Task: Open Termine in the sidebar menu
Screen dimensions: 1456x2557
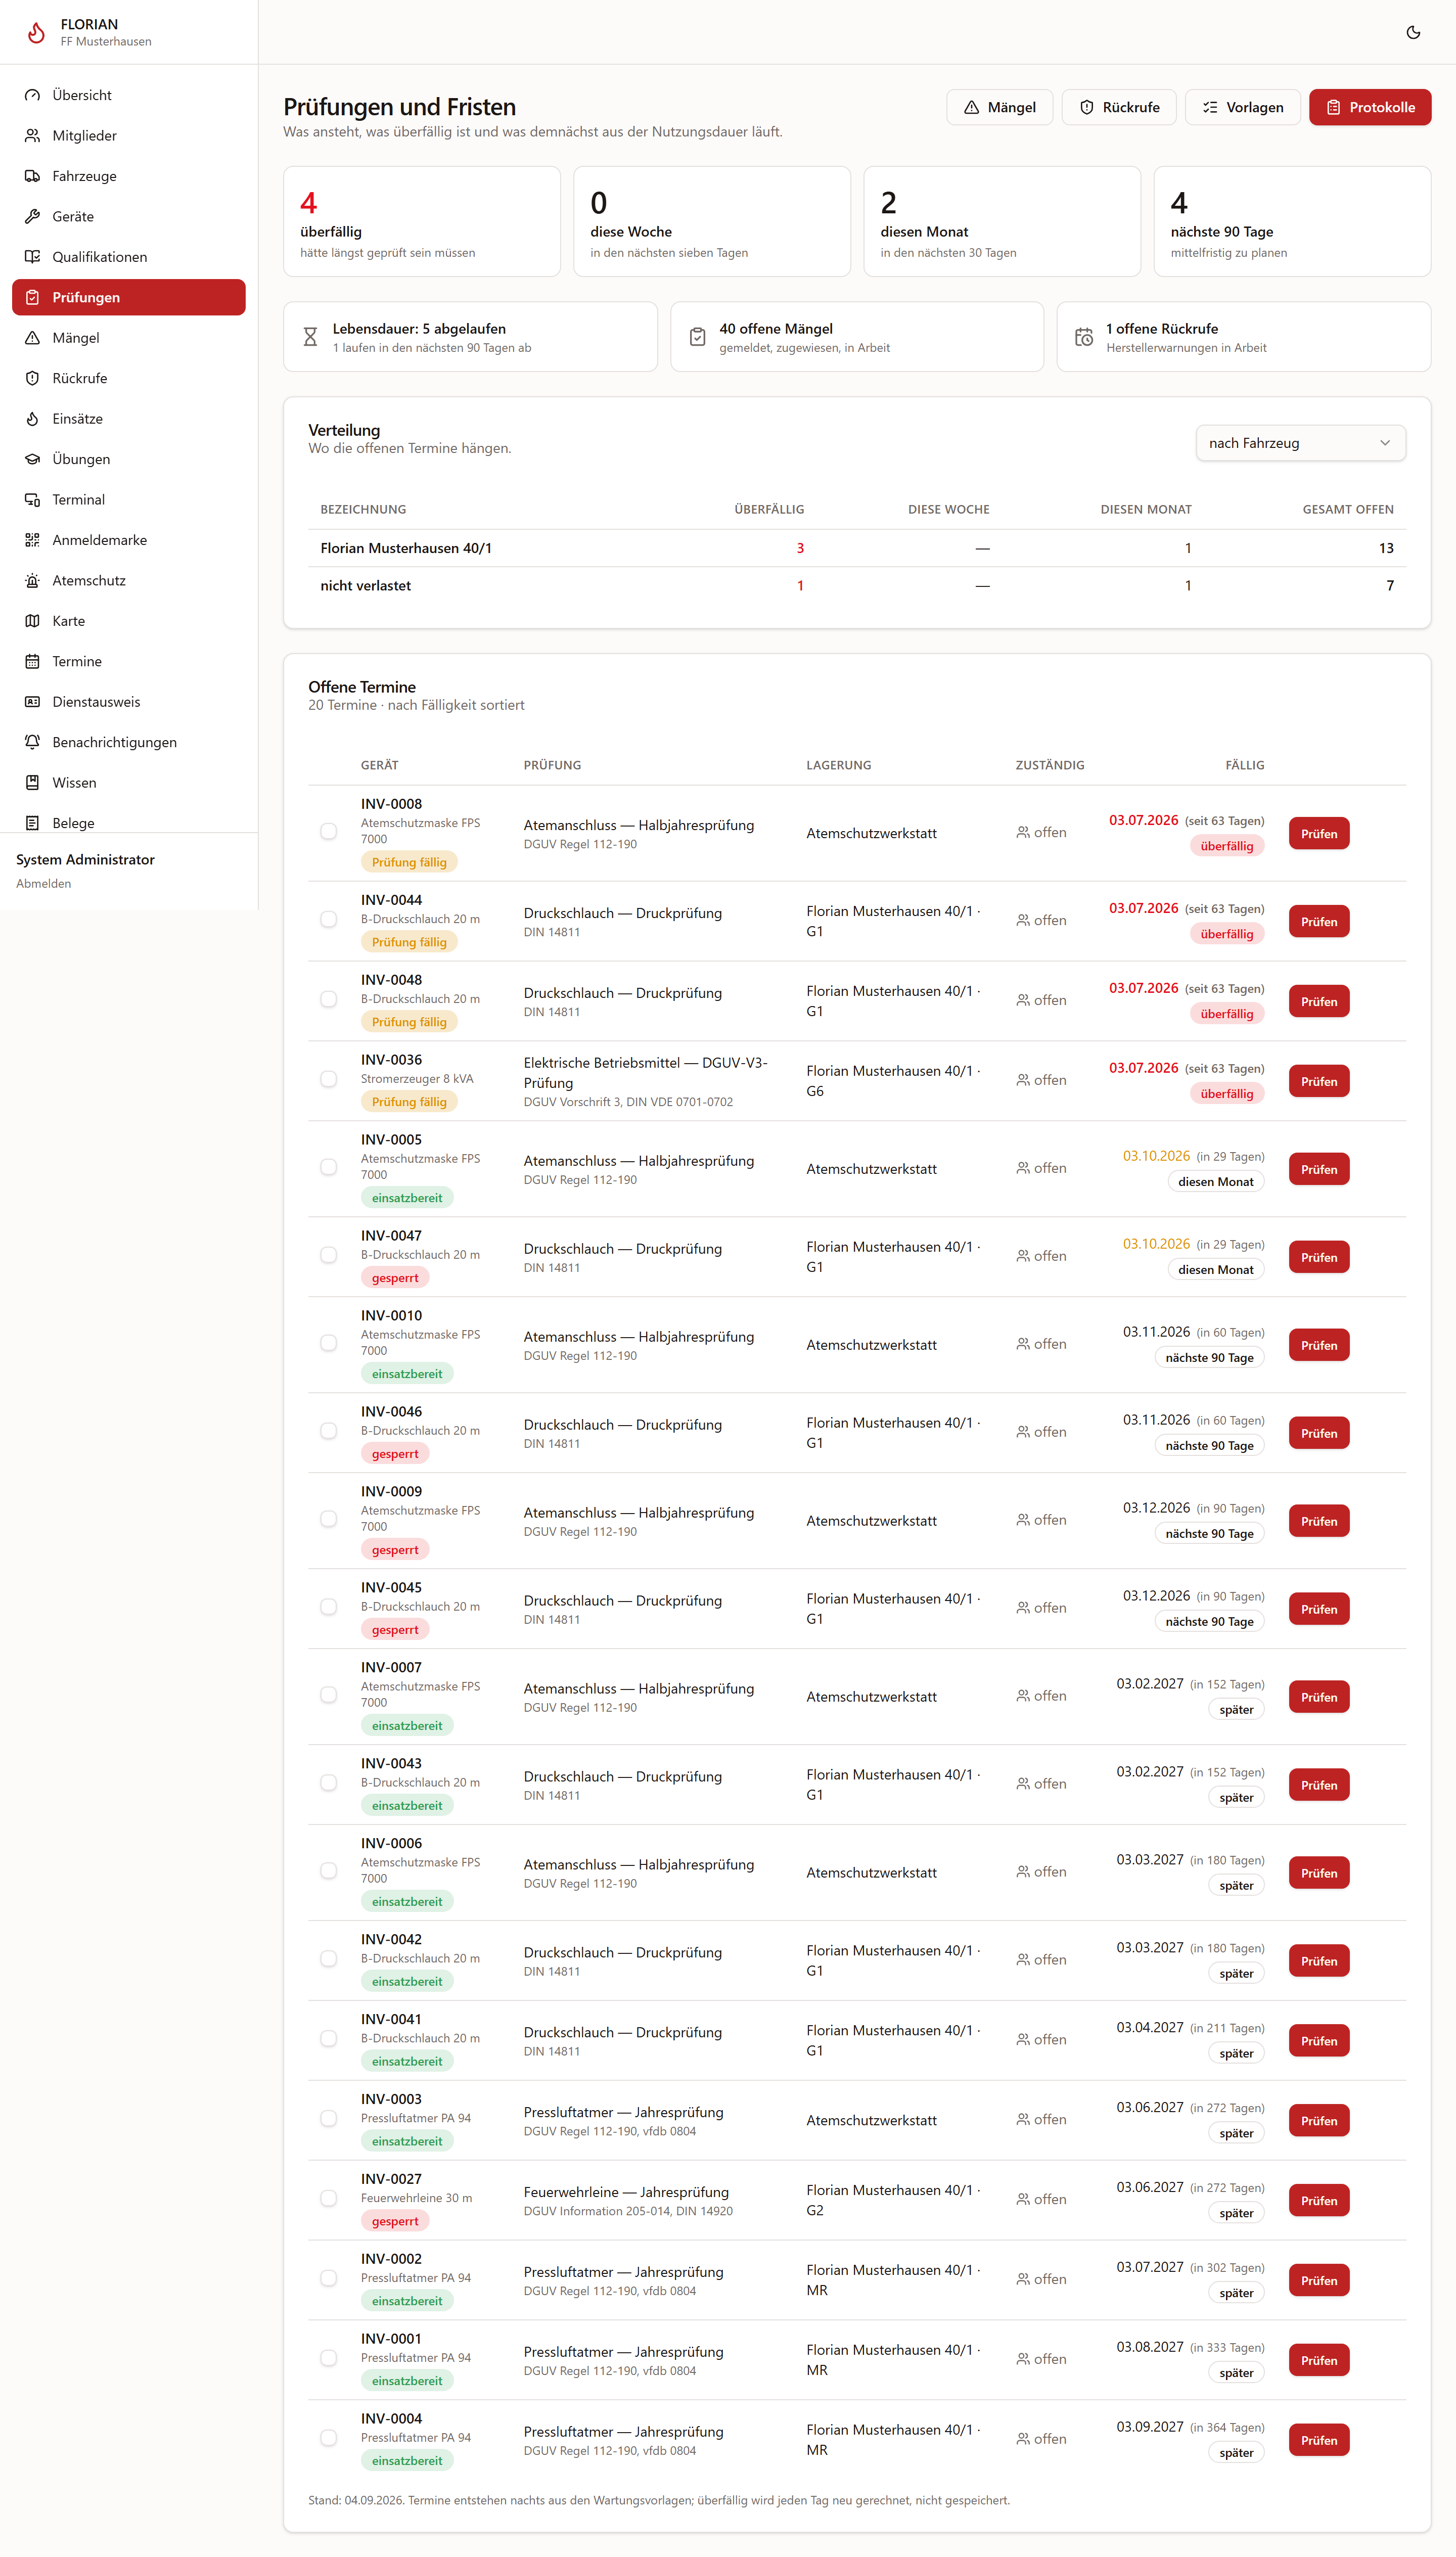Action: [x=129, y=661]
